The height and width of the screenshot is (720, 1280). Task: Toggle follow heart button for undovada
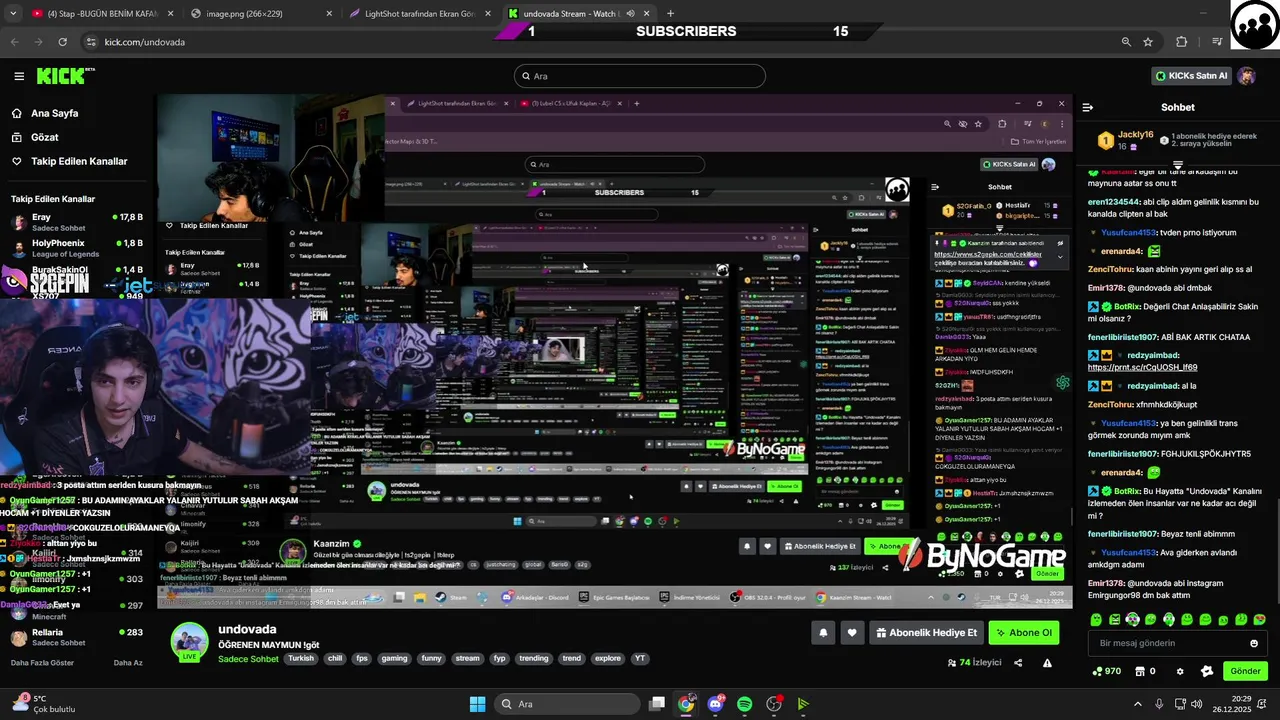[852, 632]
